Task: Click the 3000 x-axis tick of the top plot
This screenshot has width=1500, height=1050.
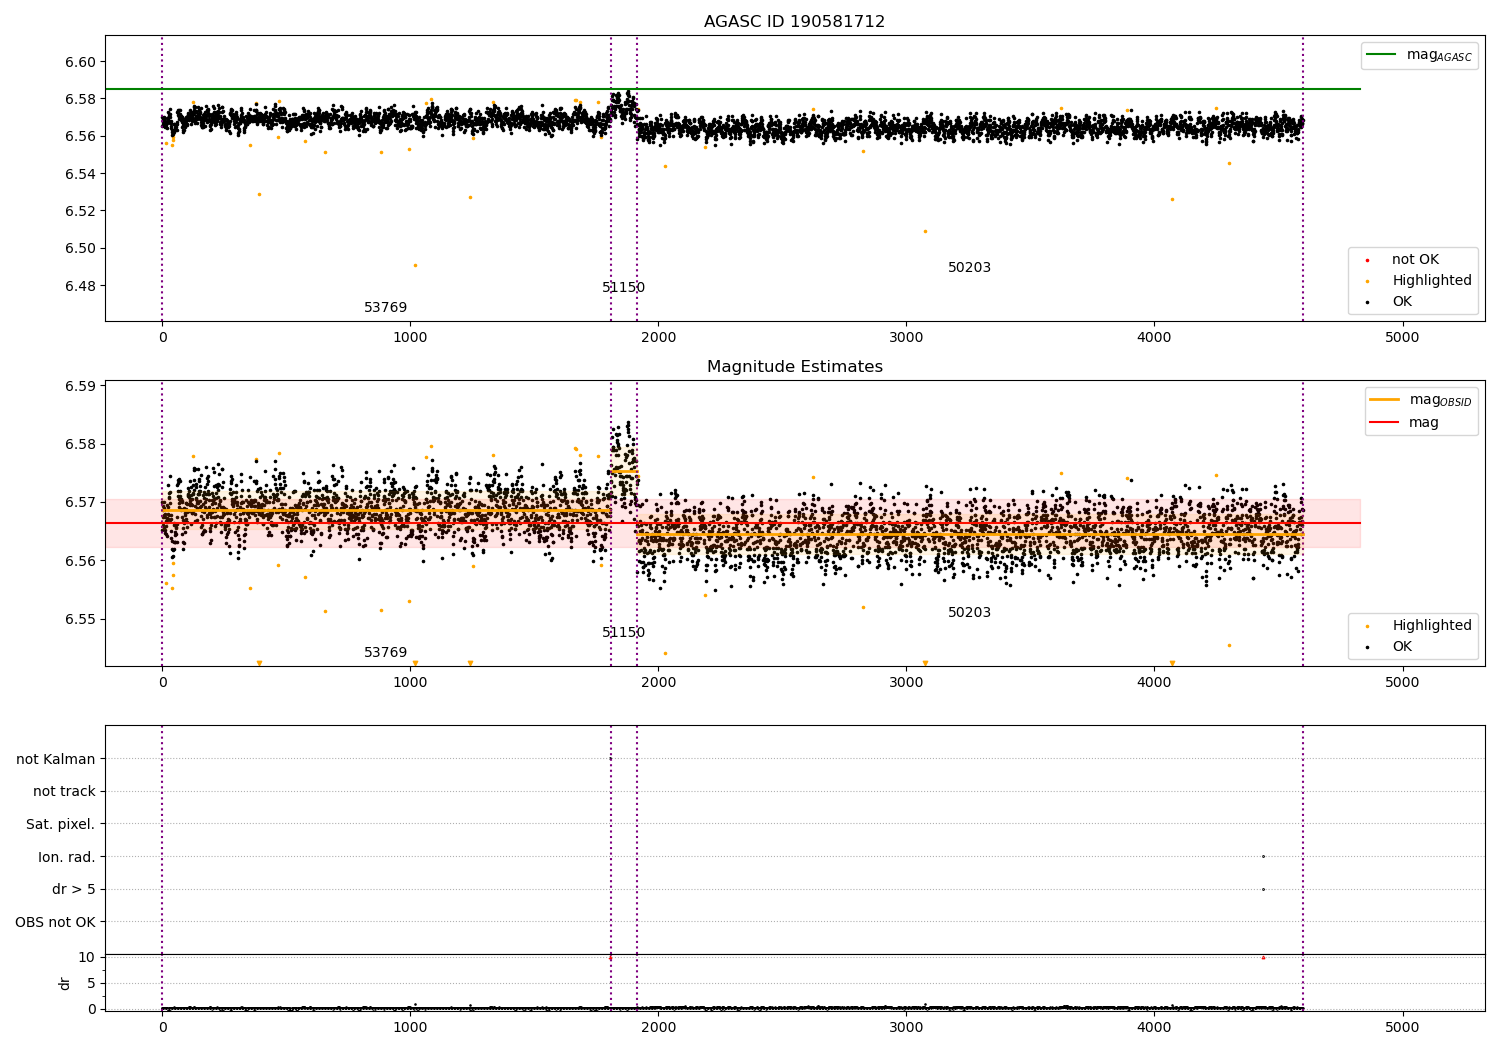Action: click(x=906, y=337)
